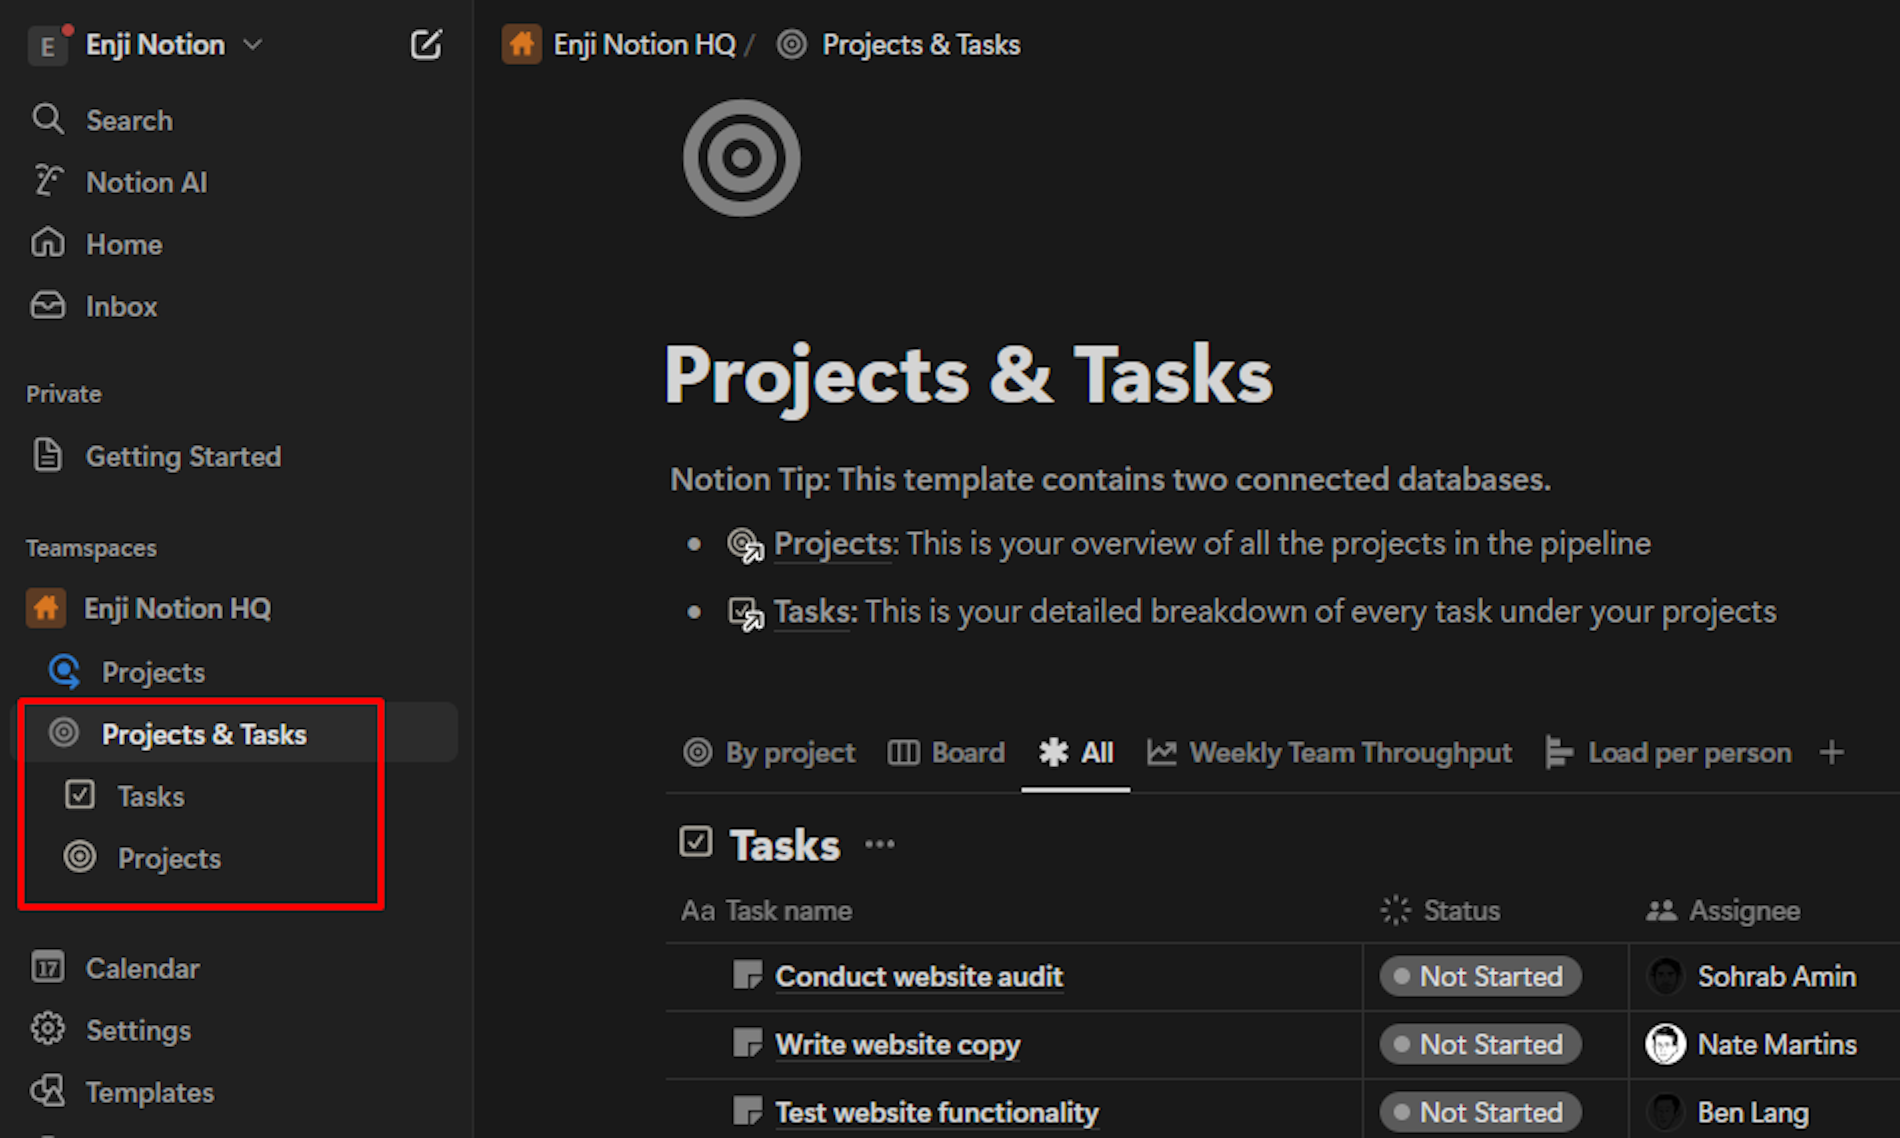Select the Private section header
This screenshot has height=1138, width=1900.
tap(64, 394)
